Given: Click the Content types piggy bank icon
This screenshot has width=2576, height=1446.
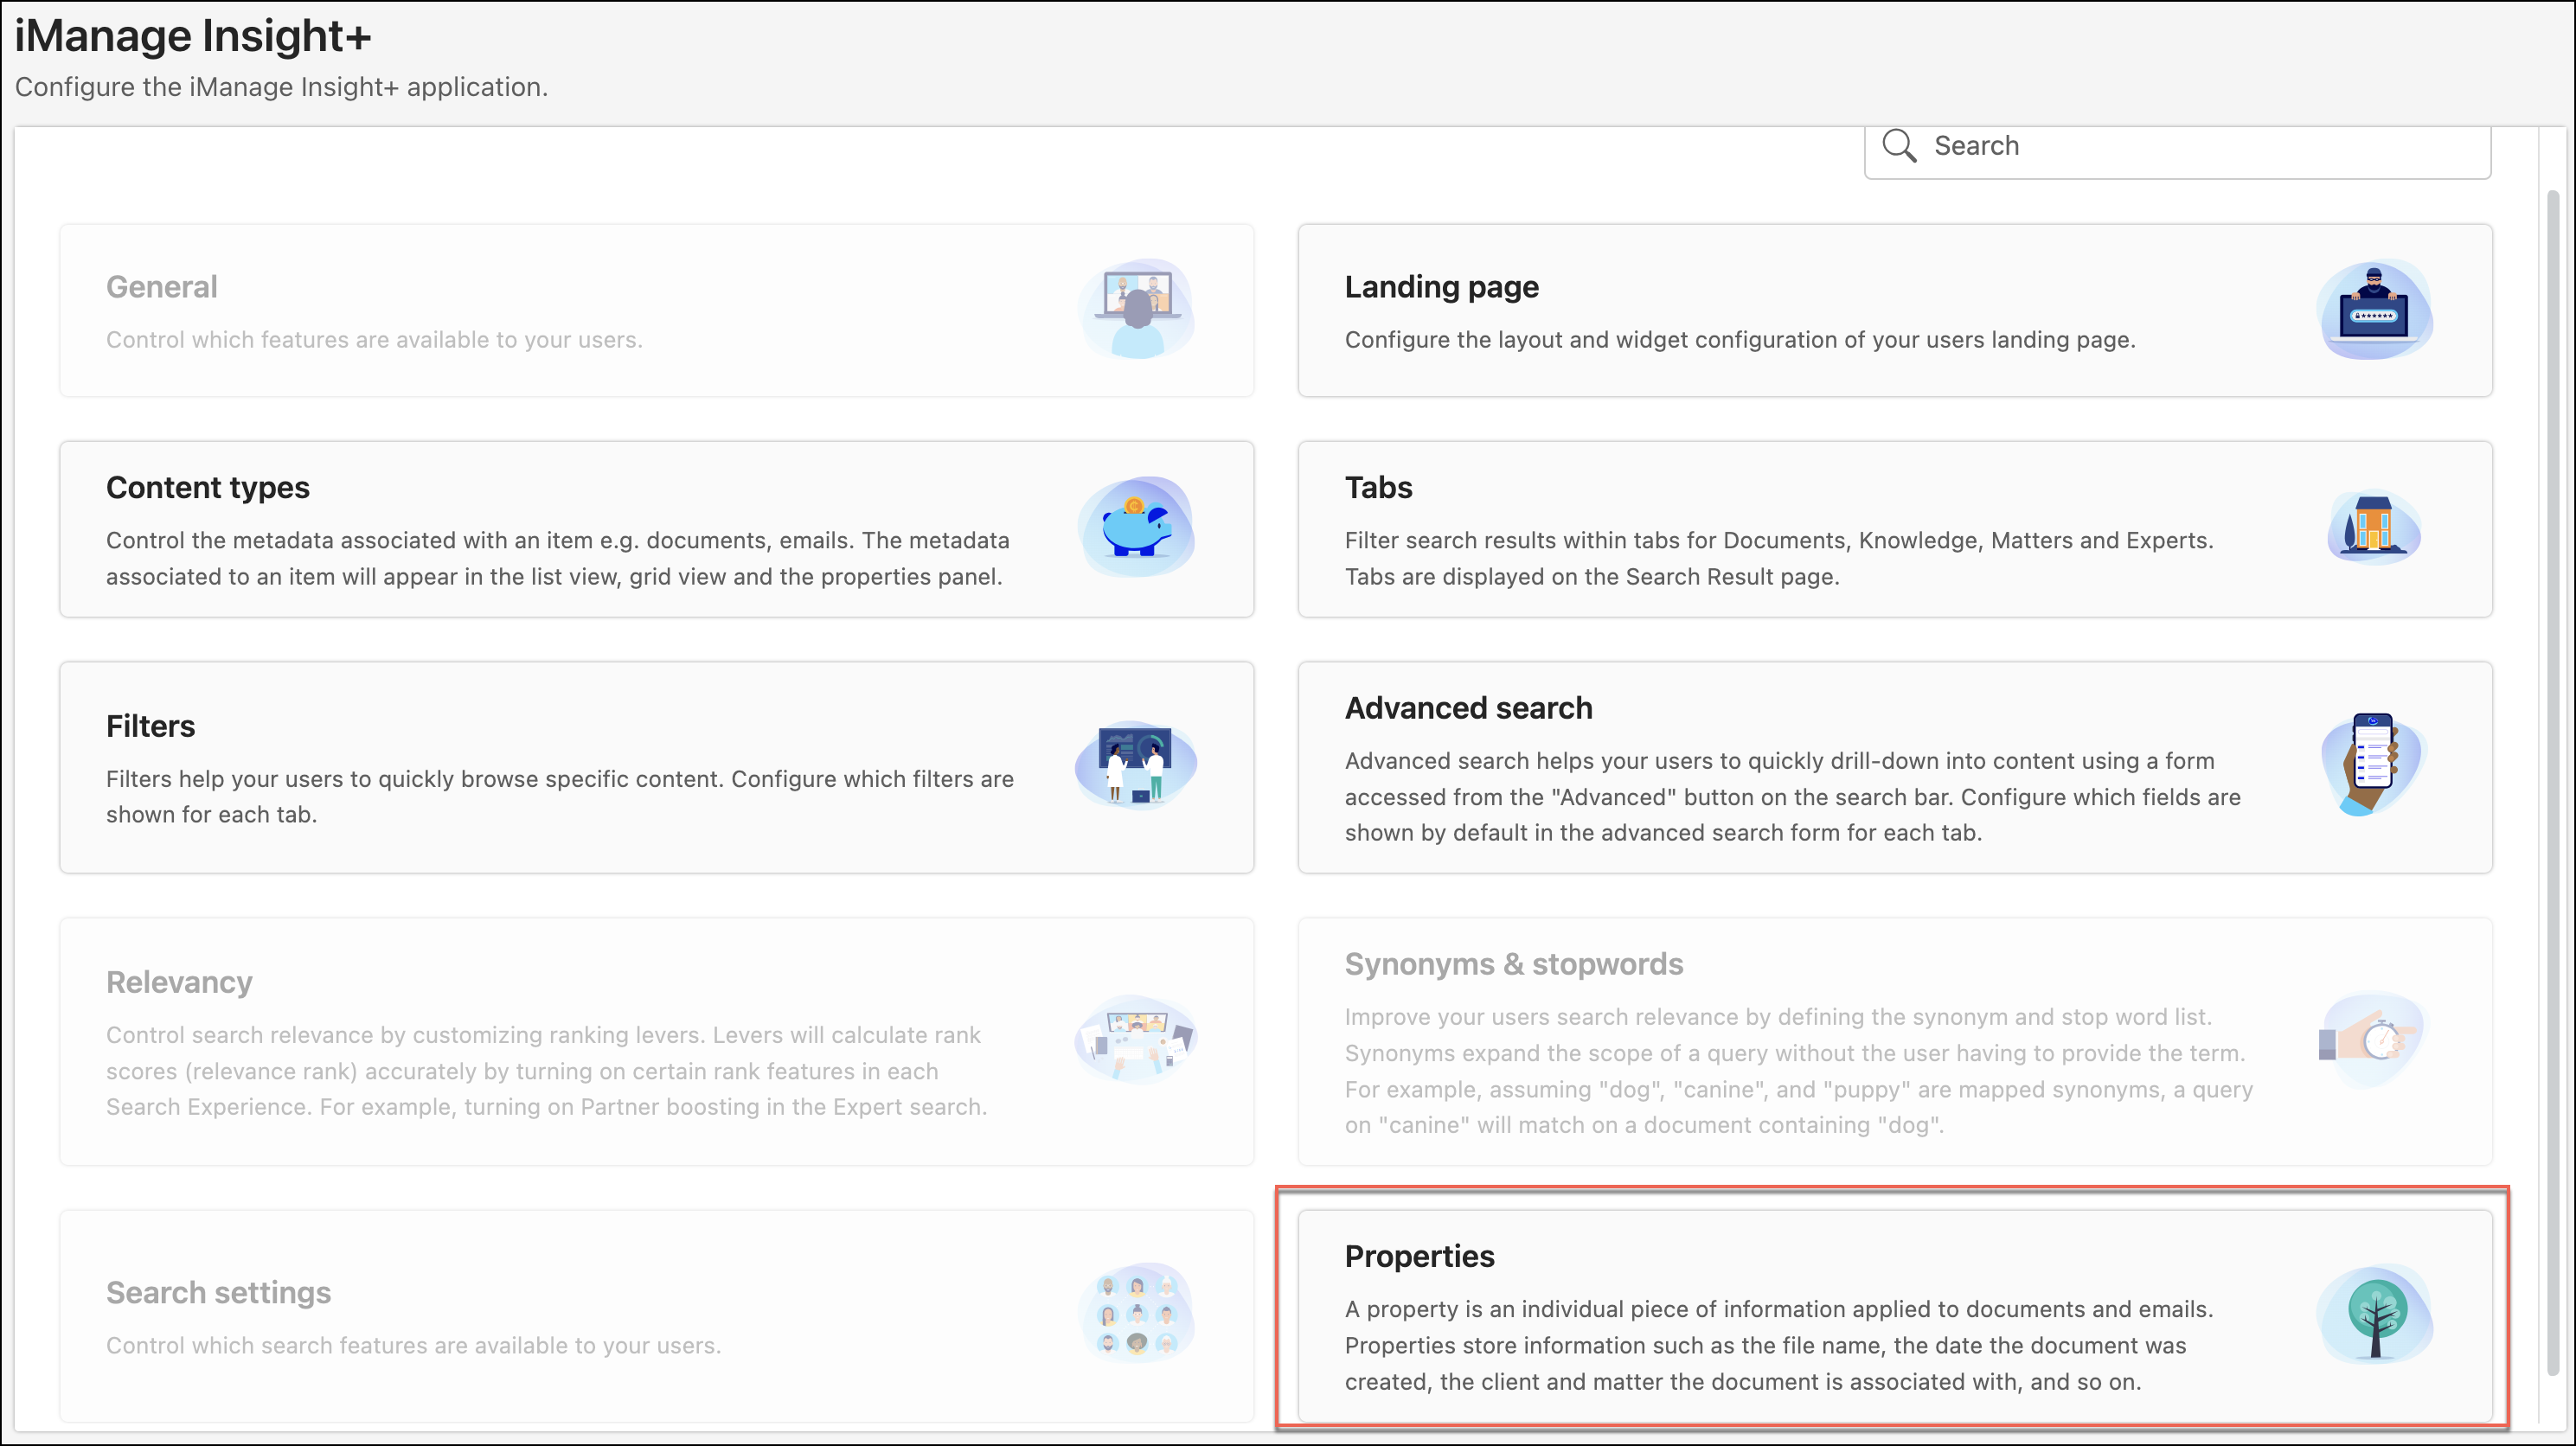Looking at the screenshot, I should (x=1137, y=527).
